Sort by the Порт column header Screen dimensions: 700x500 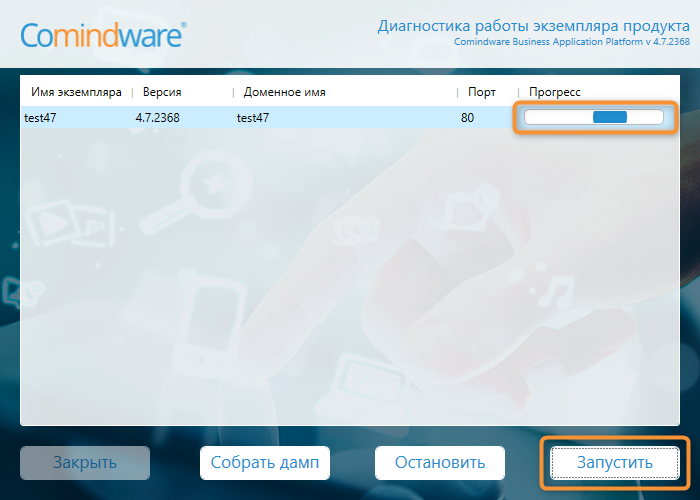(x=482, y=92)
